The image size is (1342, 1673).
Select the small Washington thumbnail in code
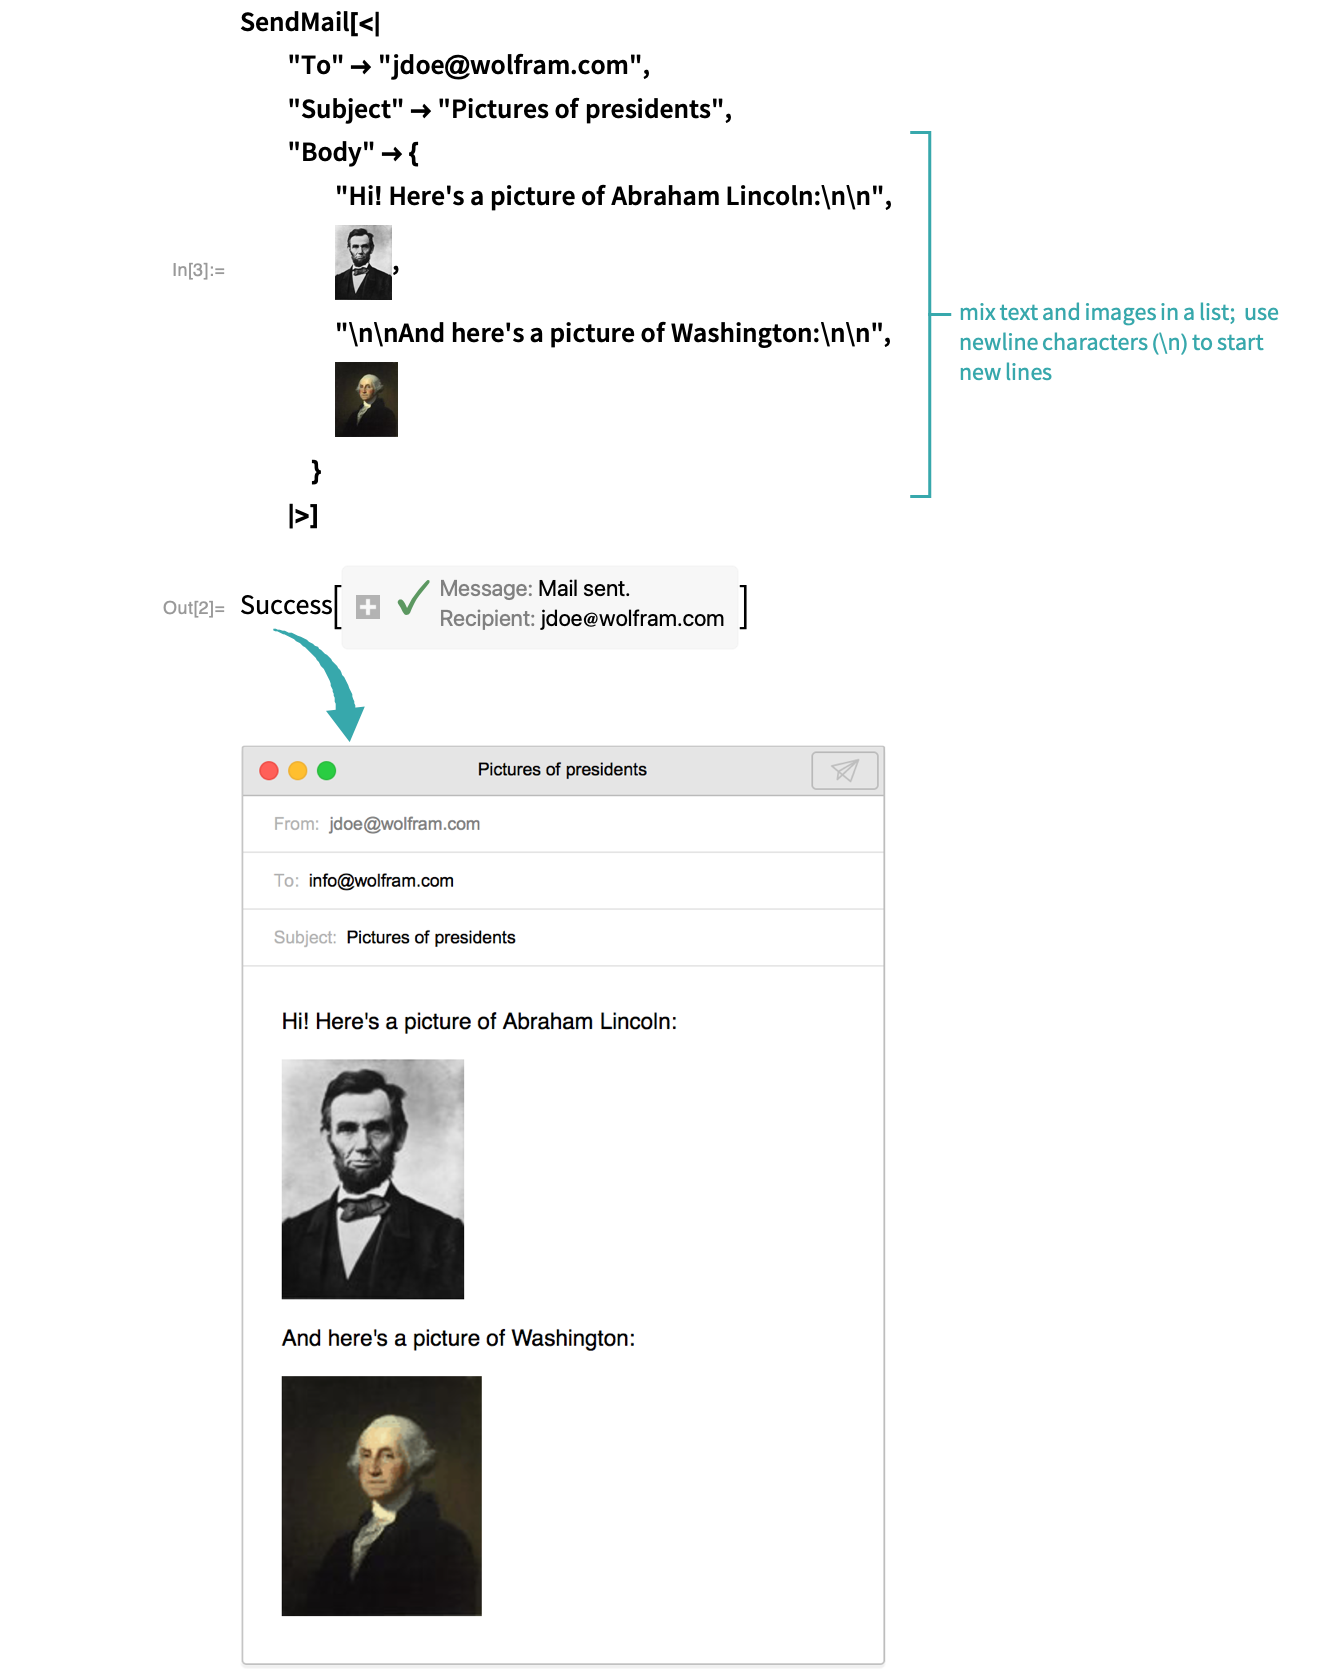pyautogui.click(x=366, y=400)
